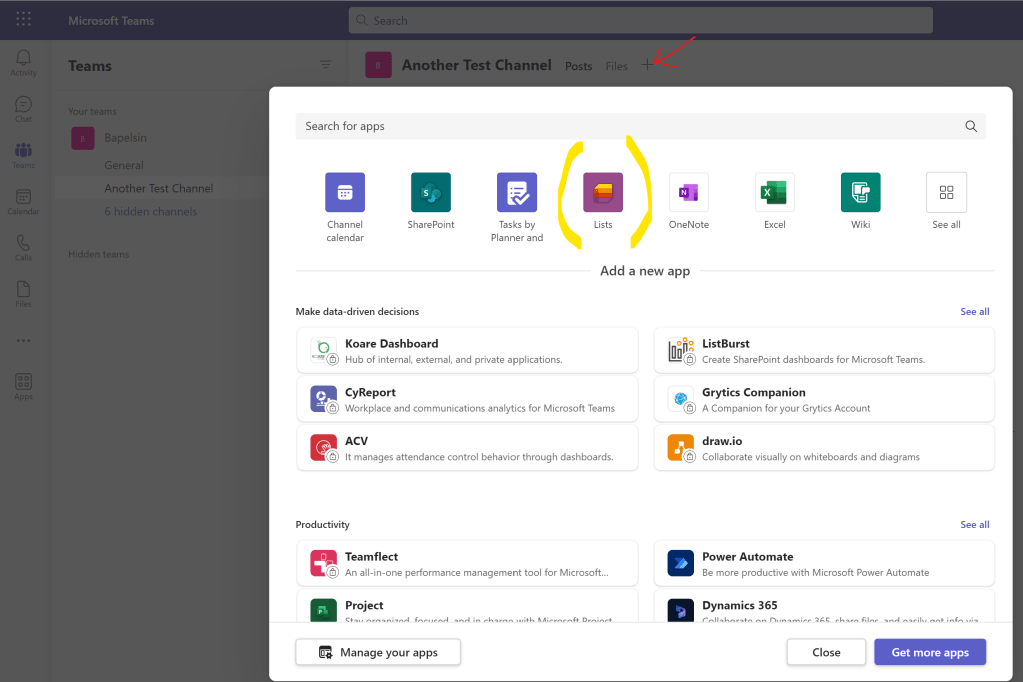Click See all link beside Productivity

[974, 524]
